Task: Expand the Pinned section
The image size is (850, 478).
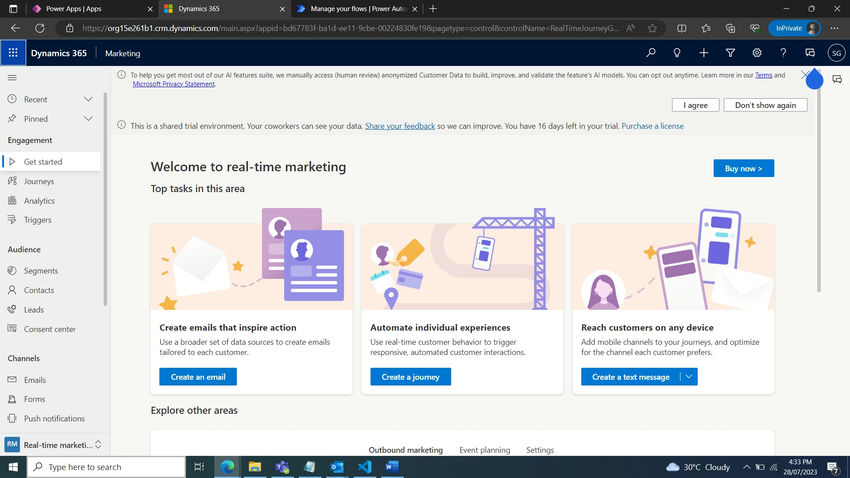Action: (x=88, y=119)
